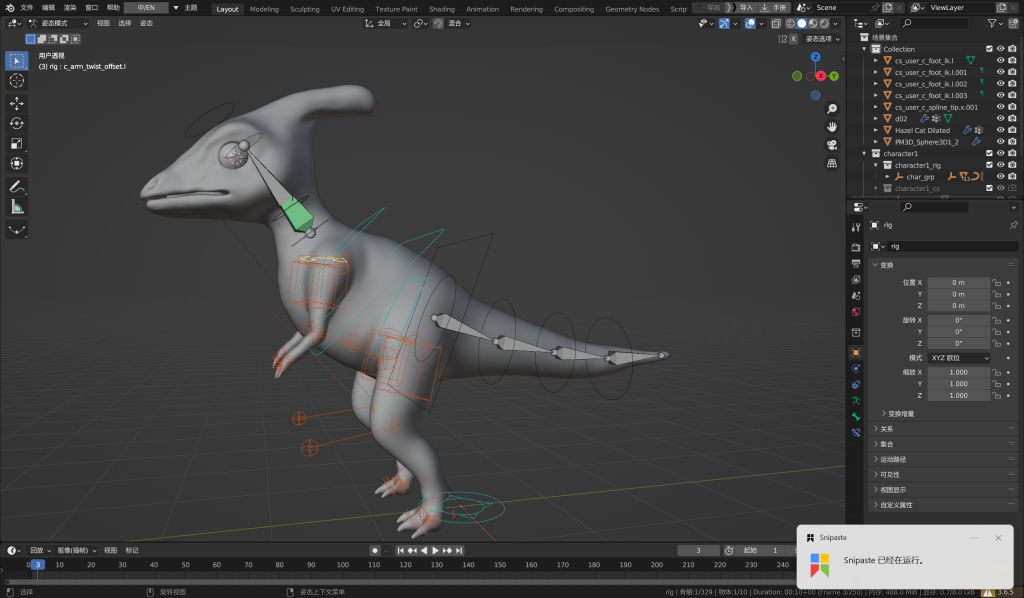Viewport: 1024px width, 598px height.
Task: Activate the Annotate pencil tool
Action: tap(17, 186)
